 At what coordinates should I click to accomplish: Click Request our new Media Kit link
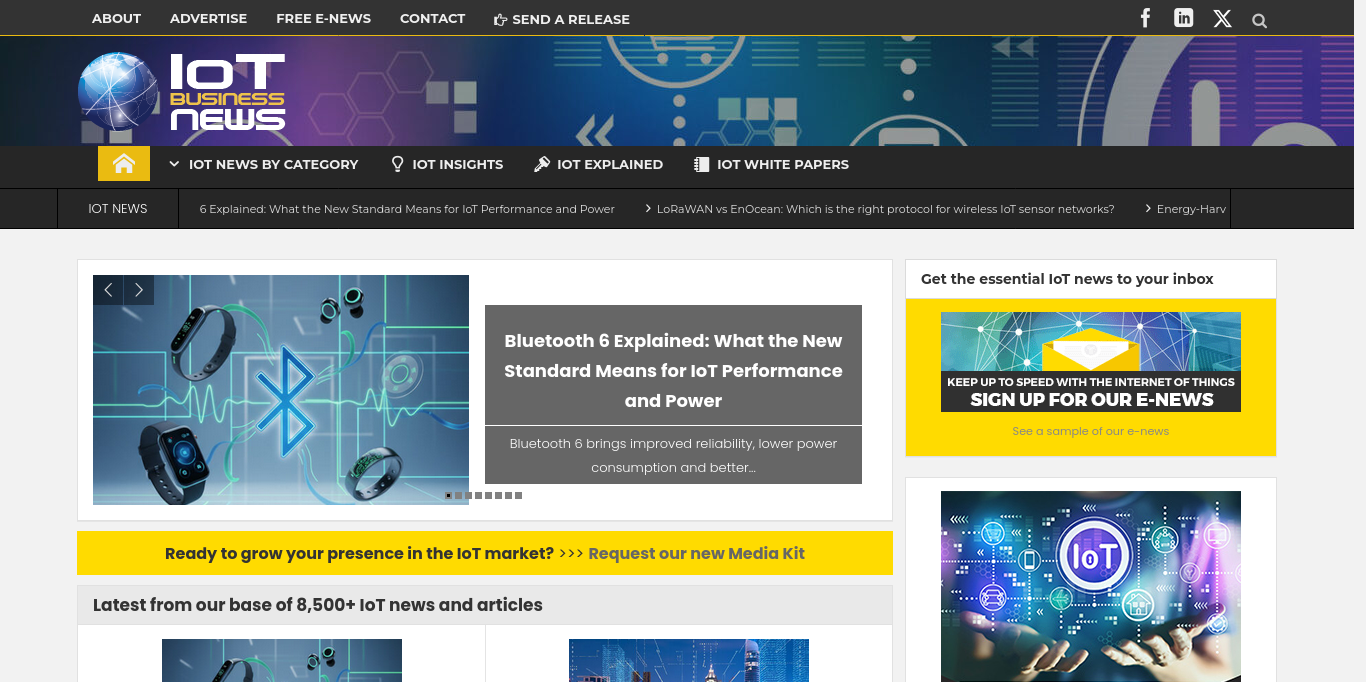click(x=696, y=553)
